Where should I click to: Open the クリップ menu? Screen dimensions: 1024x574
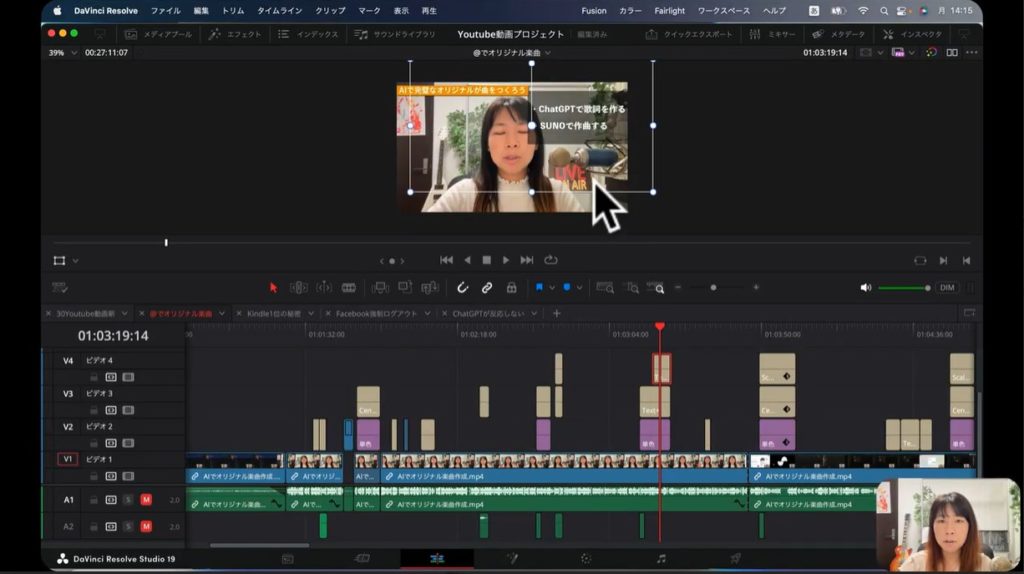pos(329,10)
